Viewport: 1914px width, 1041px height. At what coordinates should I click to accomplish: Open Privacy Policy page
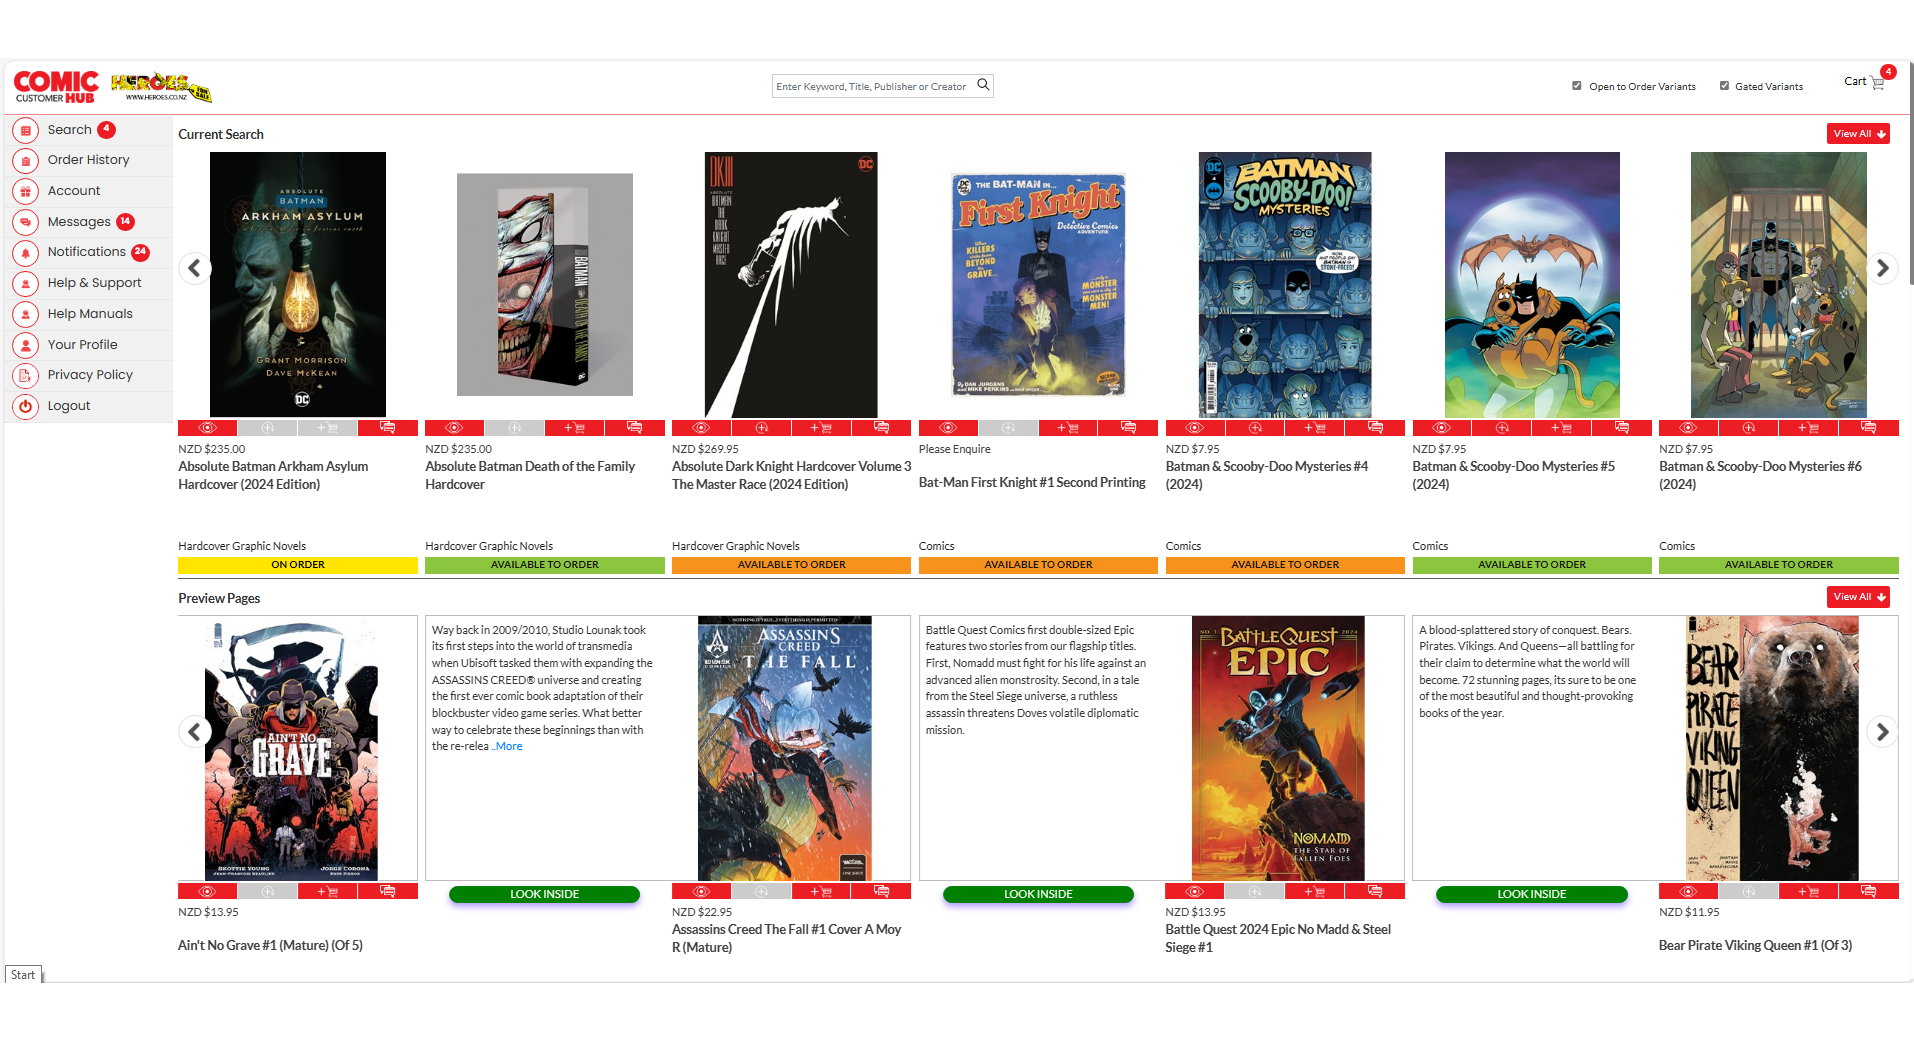89,375
